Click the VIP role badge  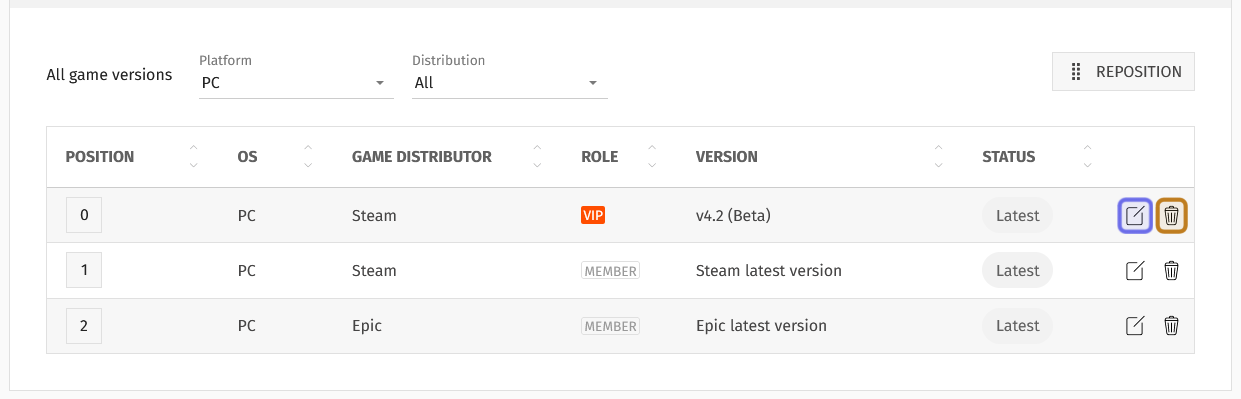(594, 215)
